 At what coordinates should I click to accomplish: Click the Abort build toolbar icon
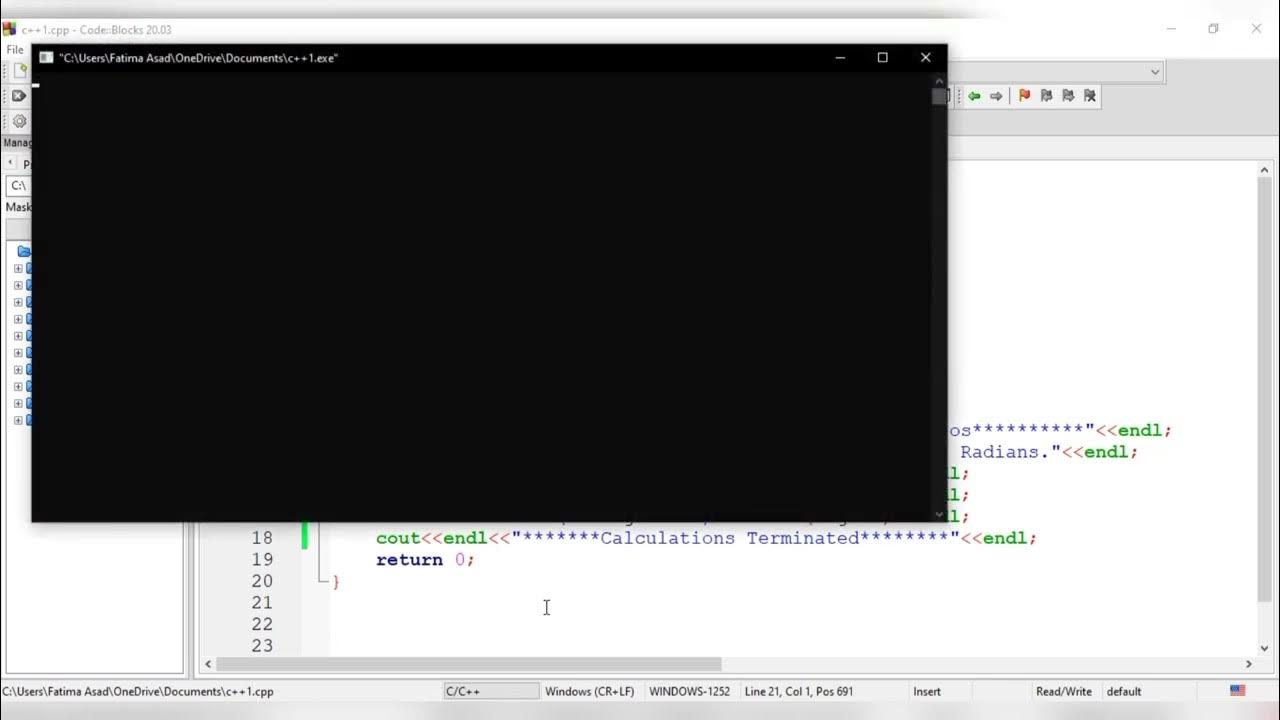point(18,96)
